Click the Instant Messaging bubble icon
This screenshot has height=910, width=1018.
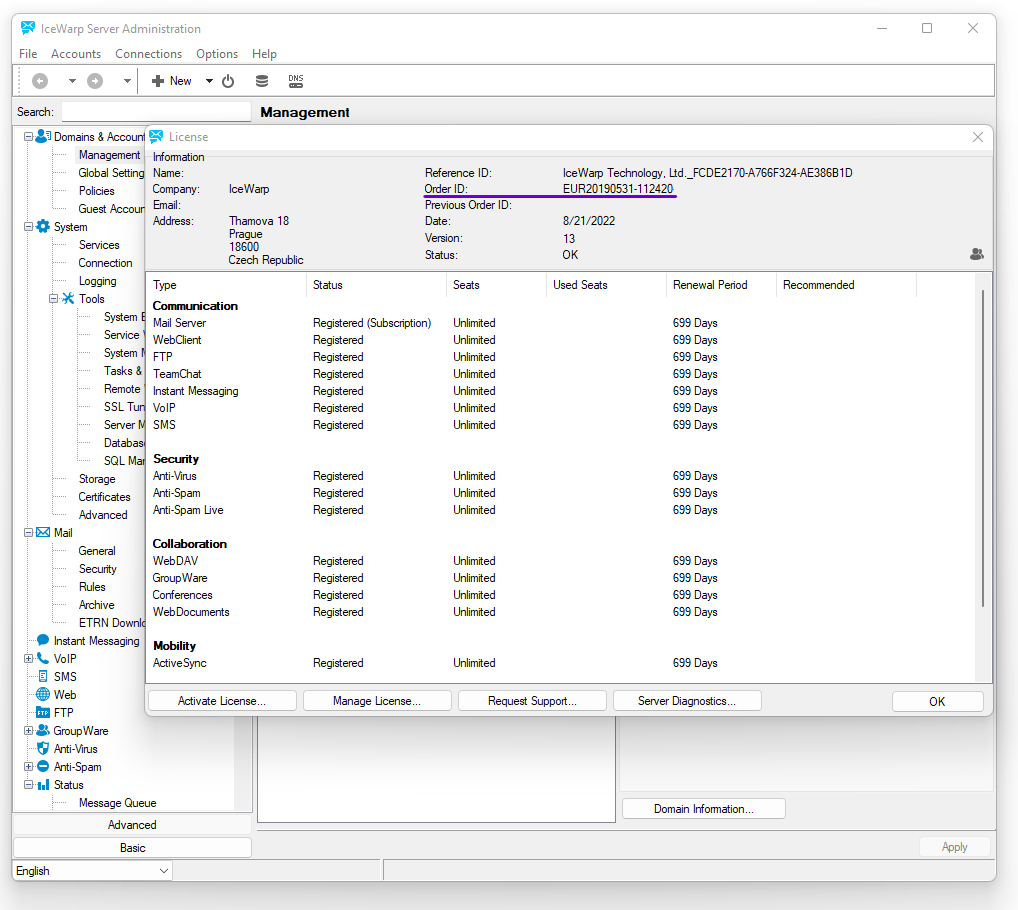coord(43,640)
